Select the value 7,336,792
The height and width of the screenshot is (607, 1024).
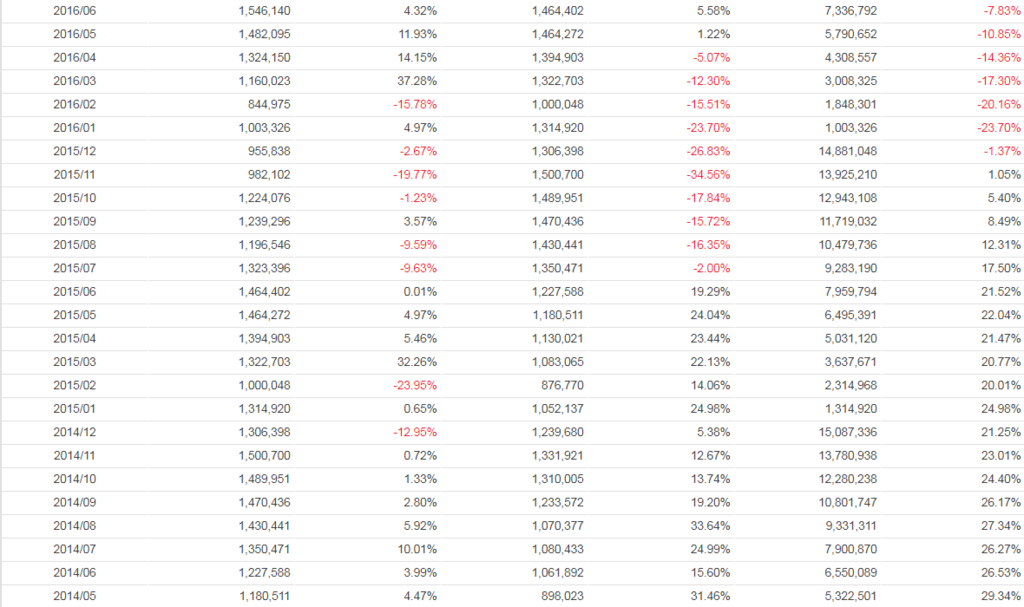tap(849, 11)
